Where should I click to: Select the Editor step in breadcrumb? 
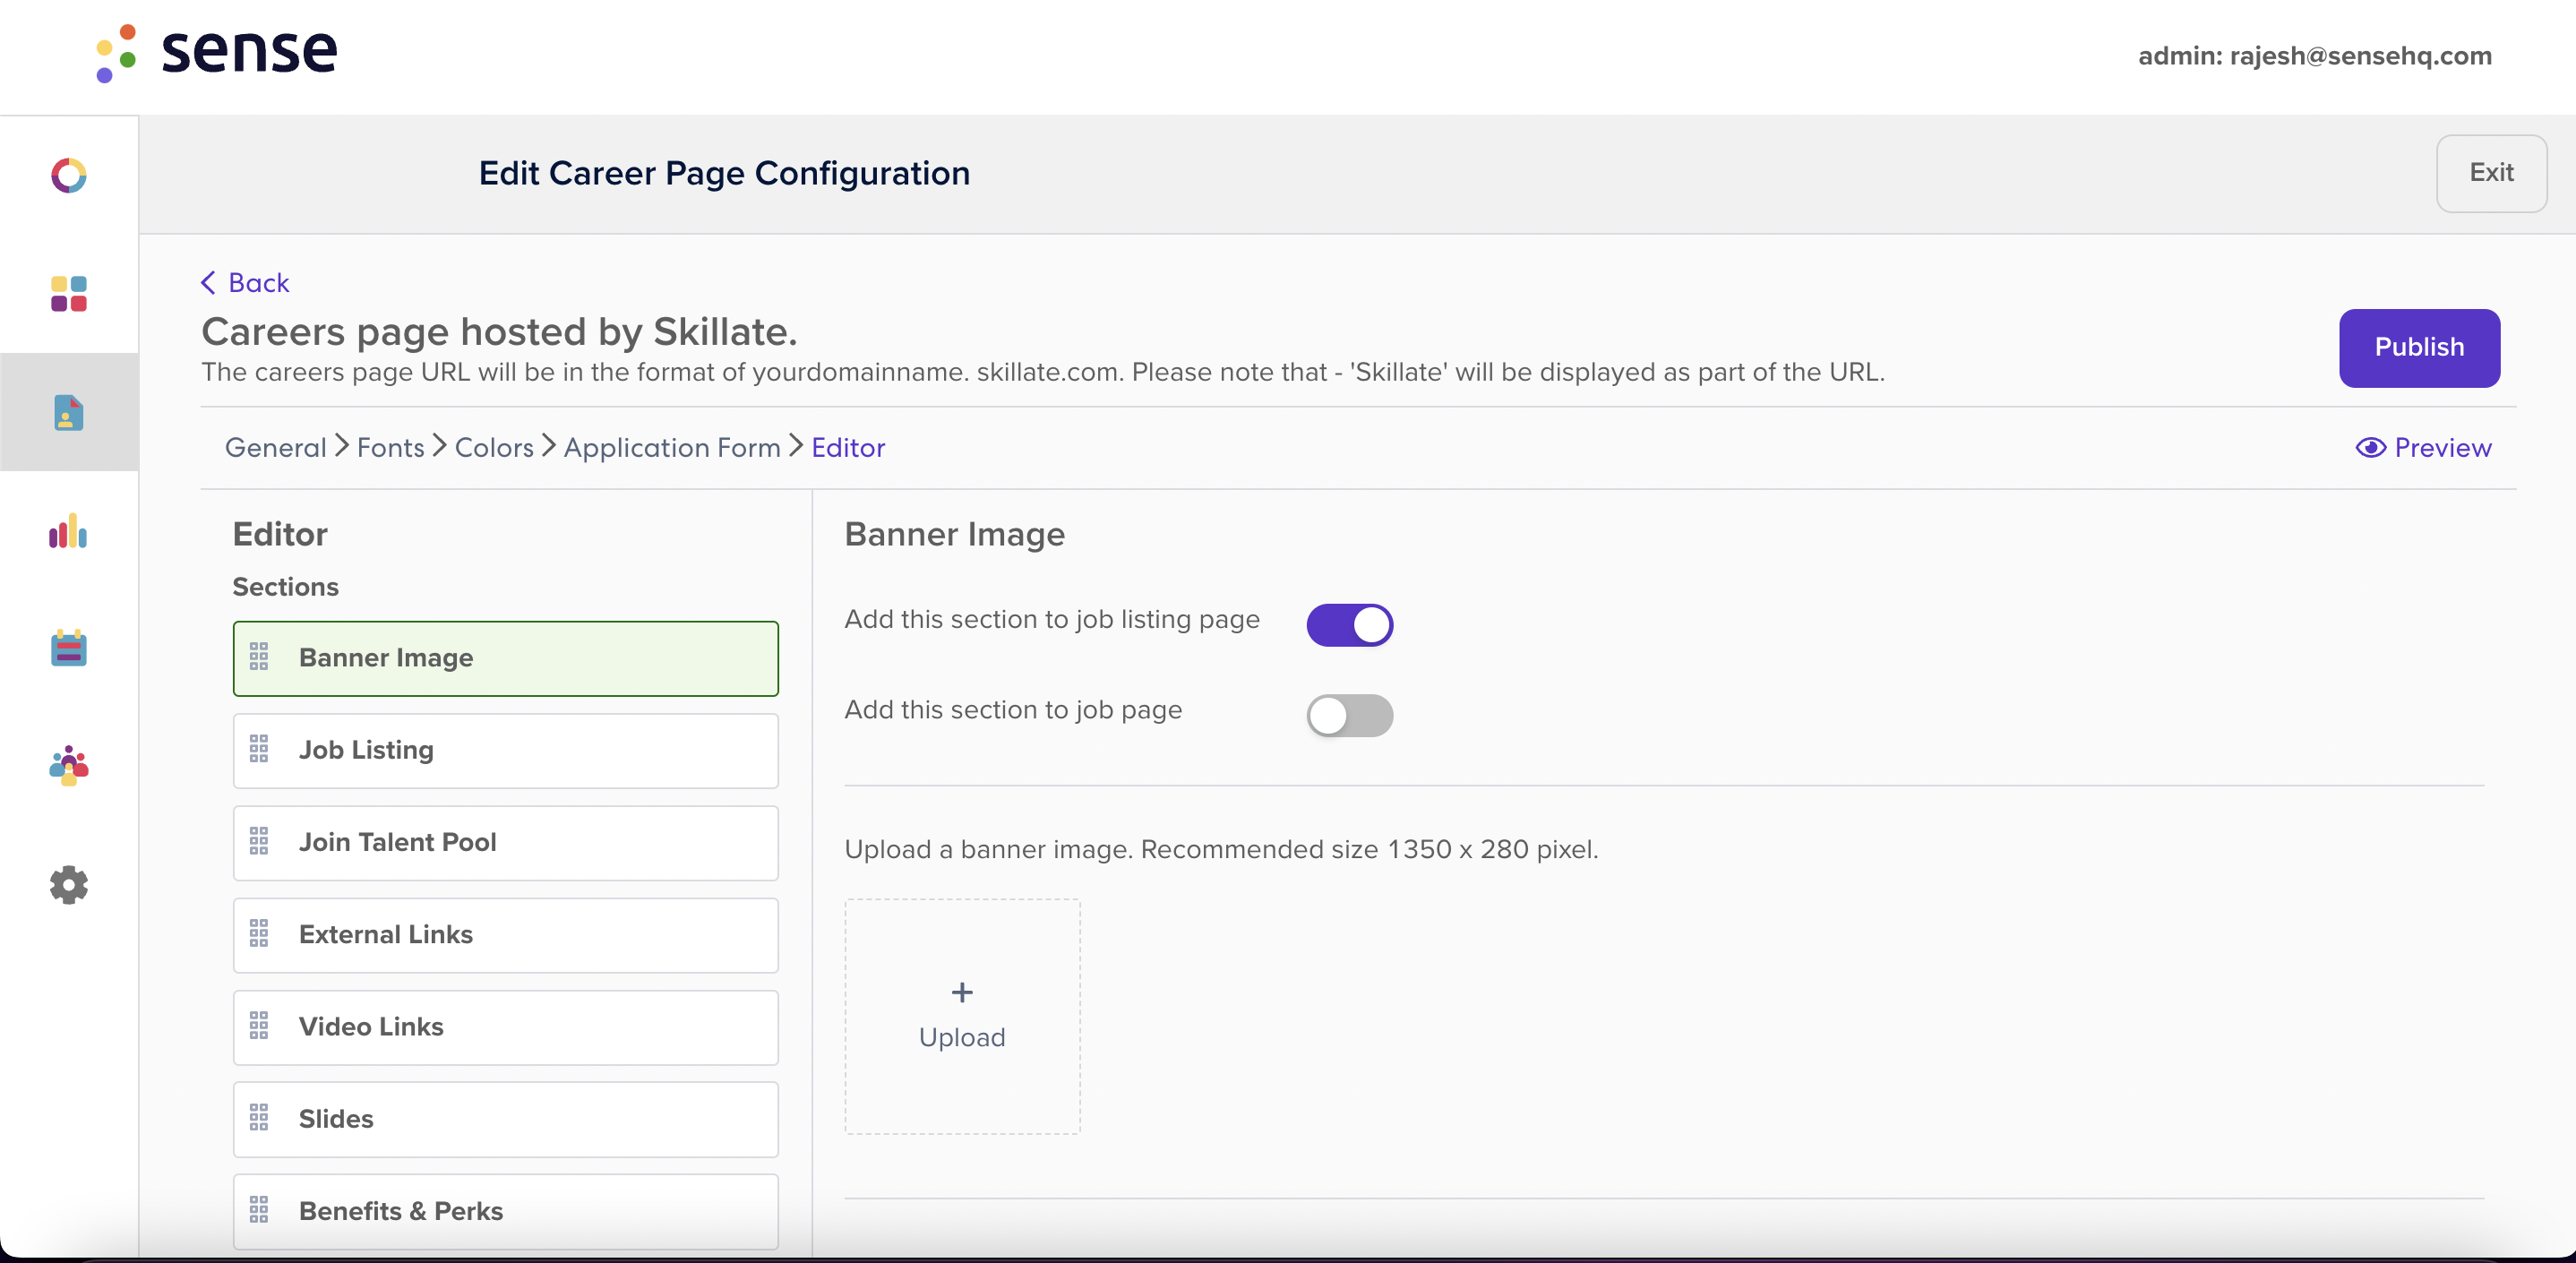[848, 447]
